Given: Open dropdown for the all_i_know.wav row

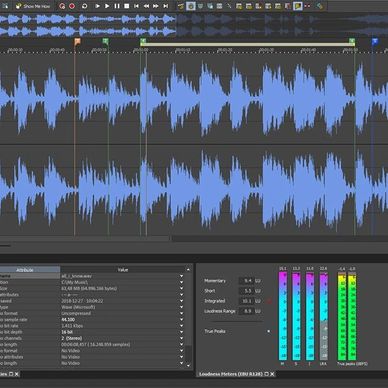Looking at the screenshot, I should pyautogui.click(x=181, y=276).
